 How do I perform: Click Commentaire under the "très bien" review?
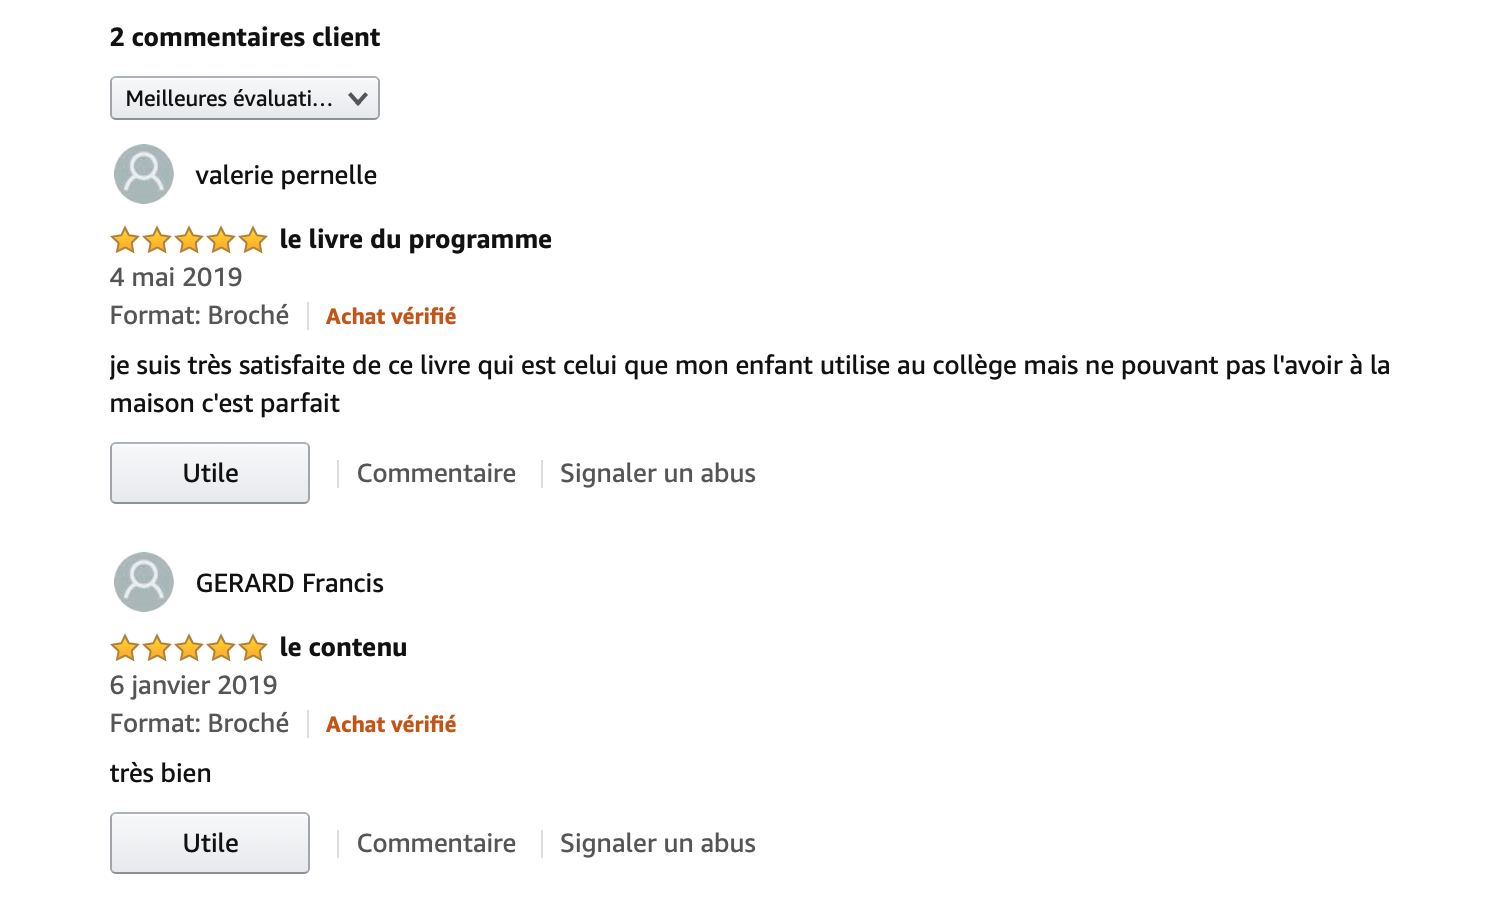click(436, 843)
